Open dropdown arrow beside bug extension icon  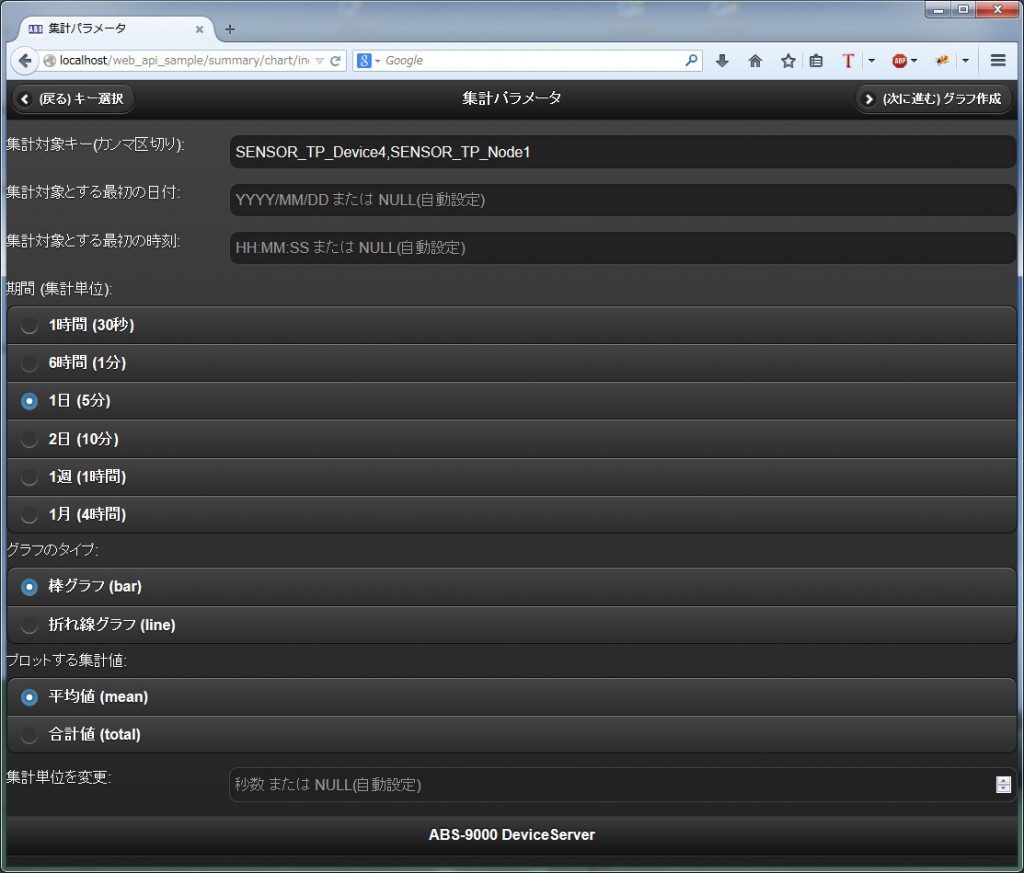pyautogui.click(x=965, y=61)
